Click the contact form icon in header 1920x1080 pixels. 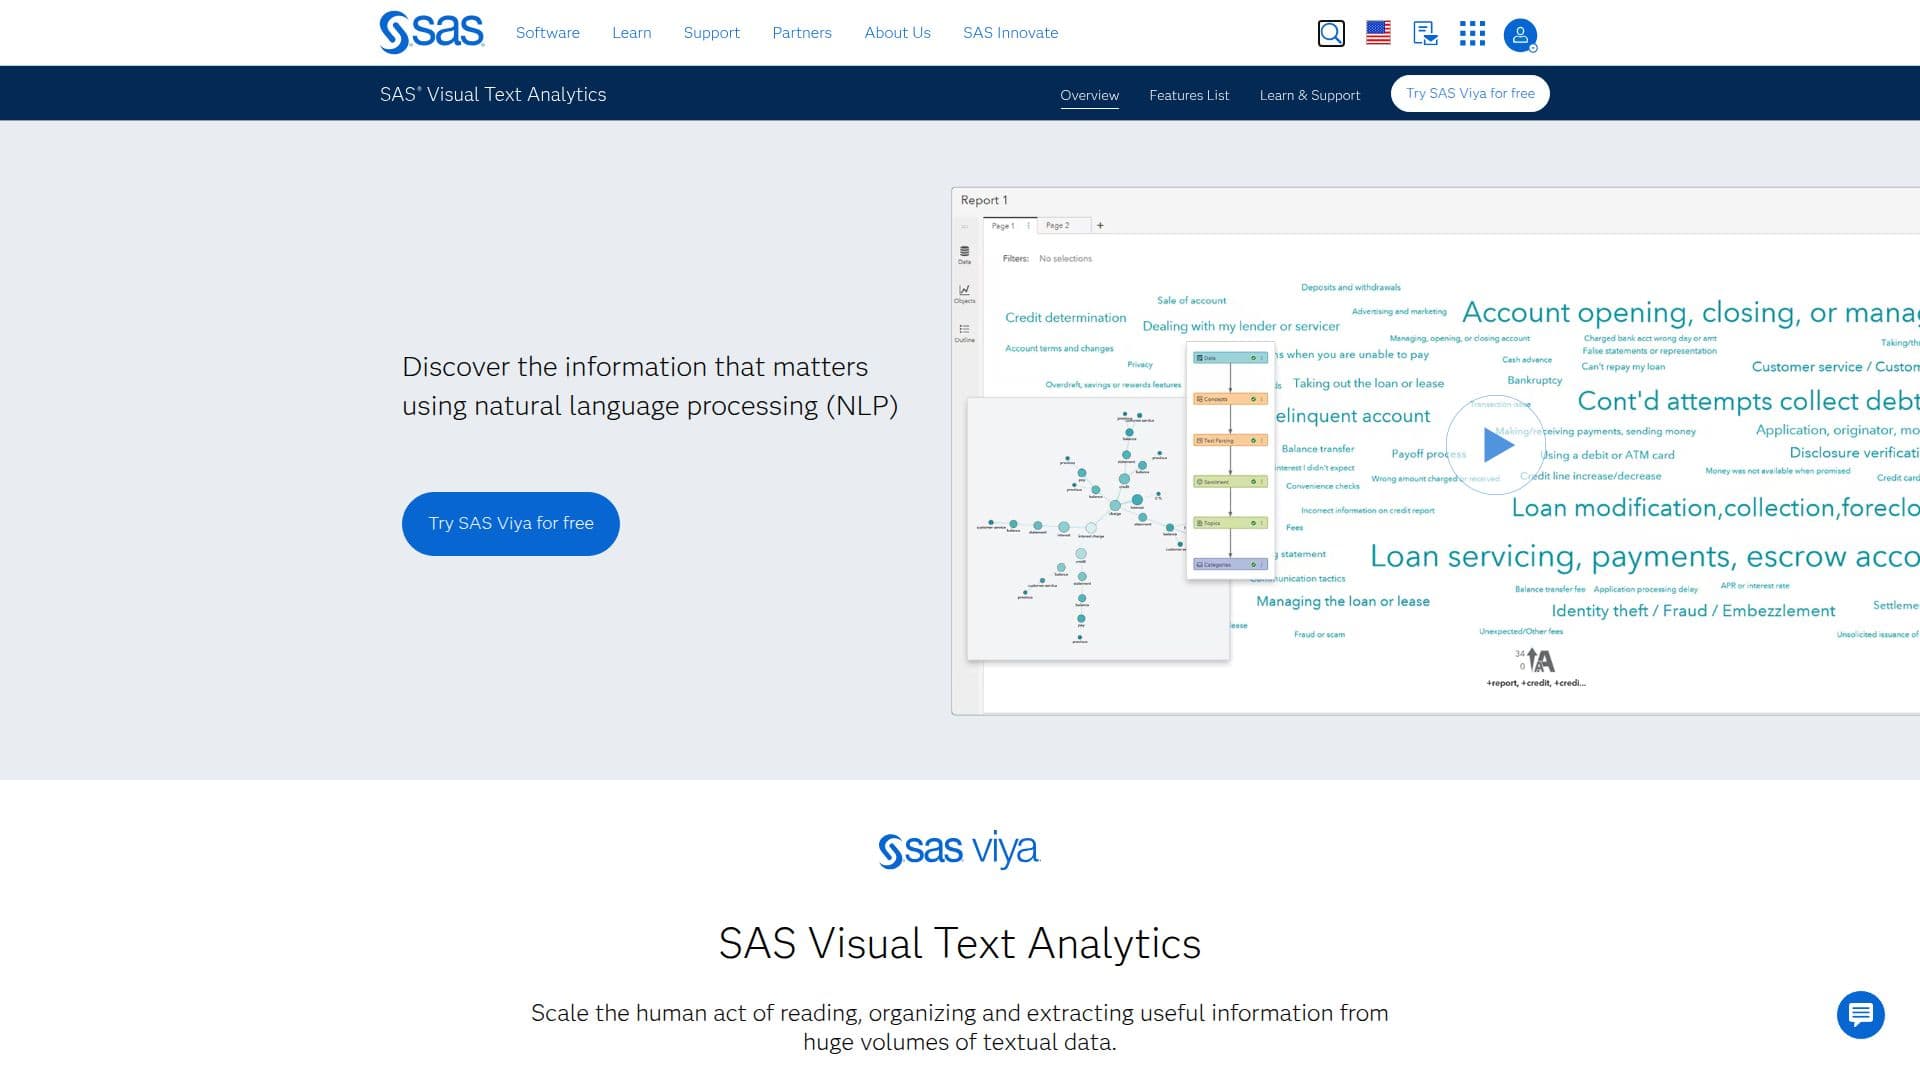[x=1425, y=33]
